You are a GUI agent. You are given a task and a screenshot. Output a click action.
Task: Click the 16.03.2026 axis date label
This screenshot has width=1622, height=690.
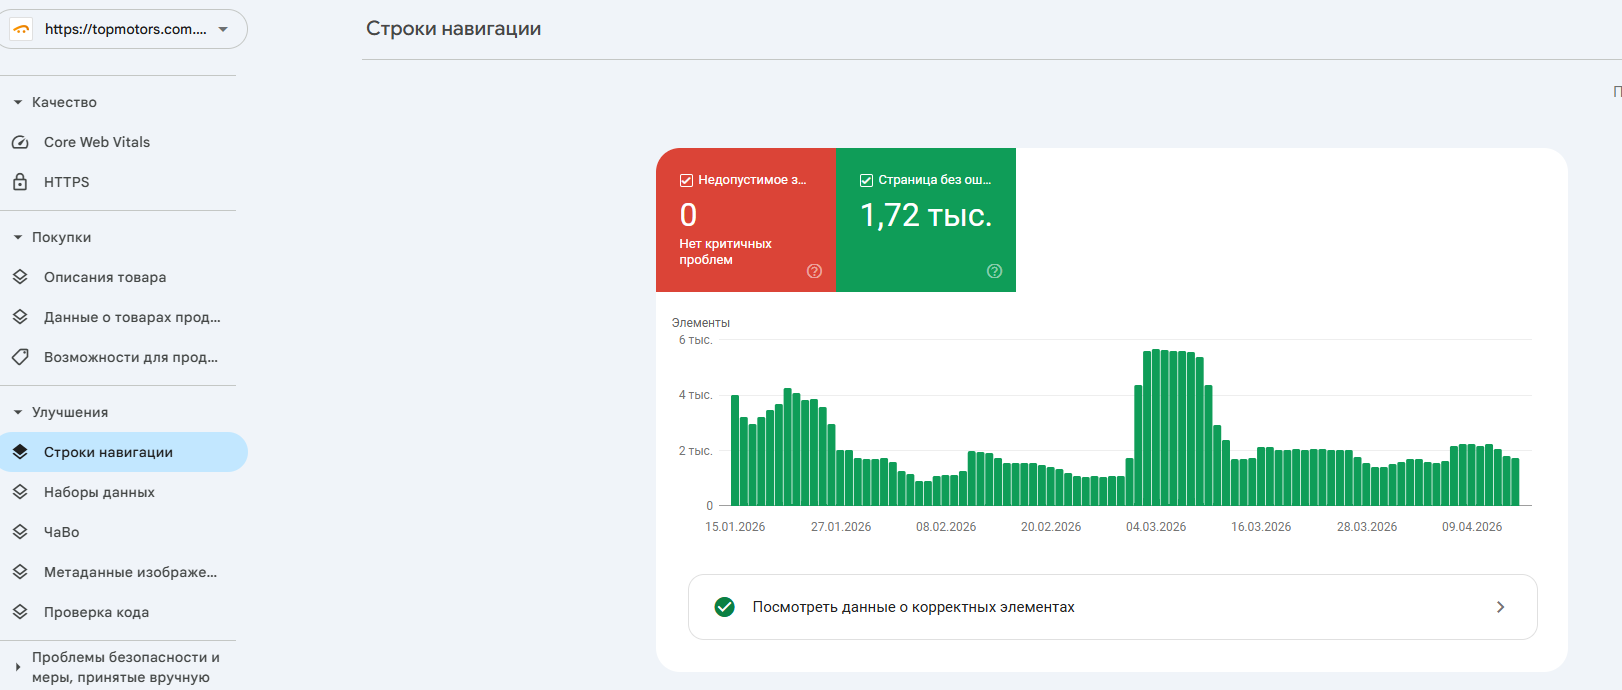1261,527
